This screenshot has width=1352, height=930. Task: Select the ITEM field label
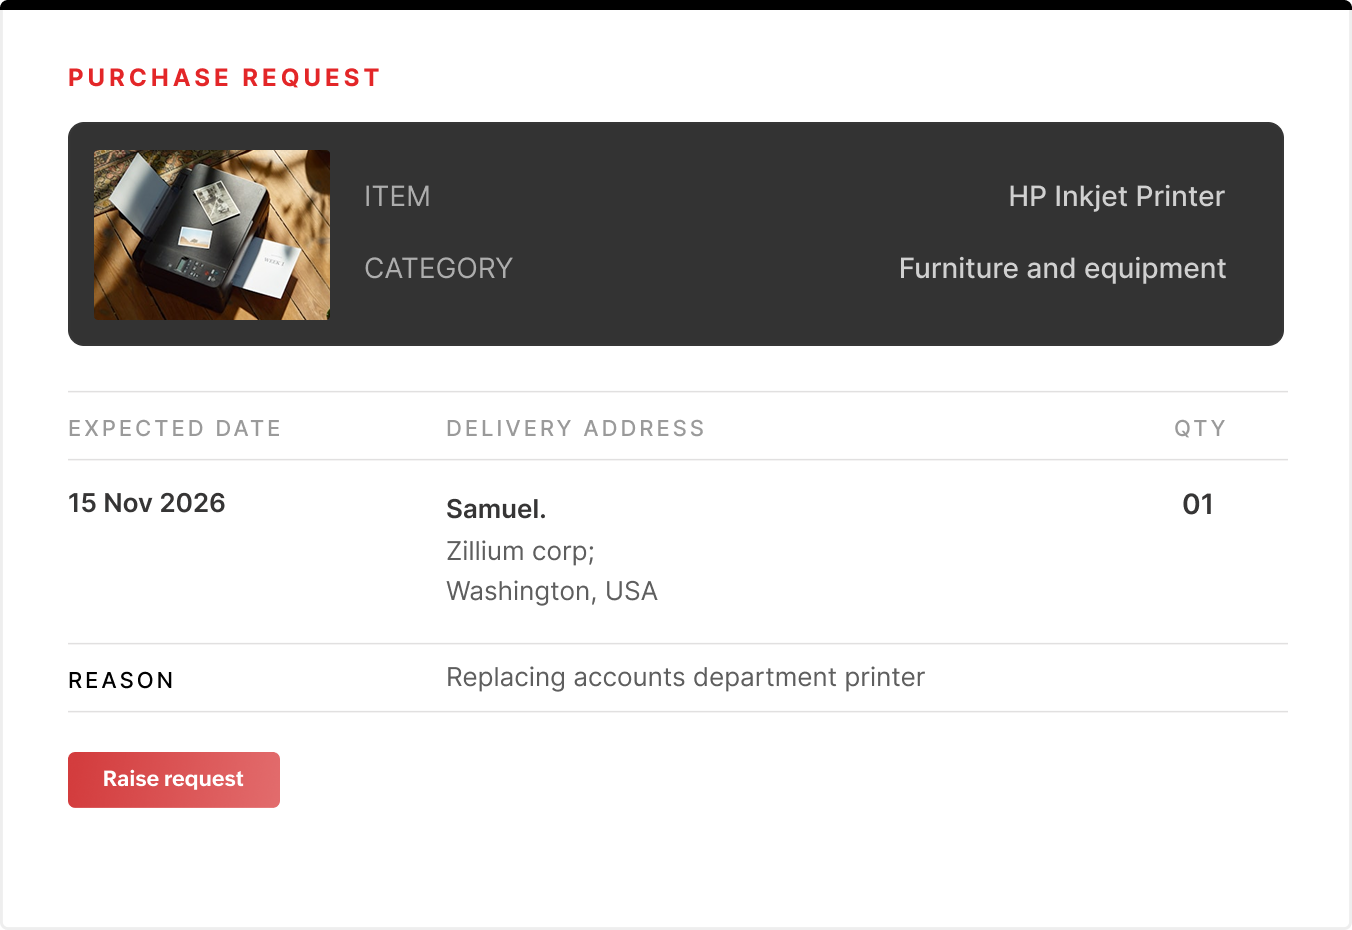click(397, 196)
